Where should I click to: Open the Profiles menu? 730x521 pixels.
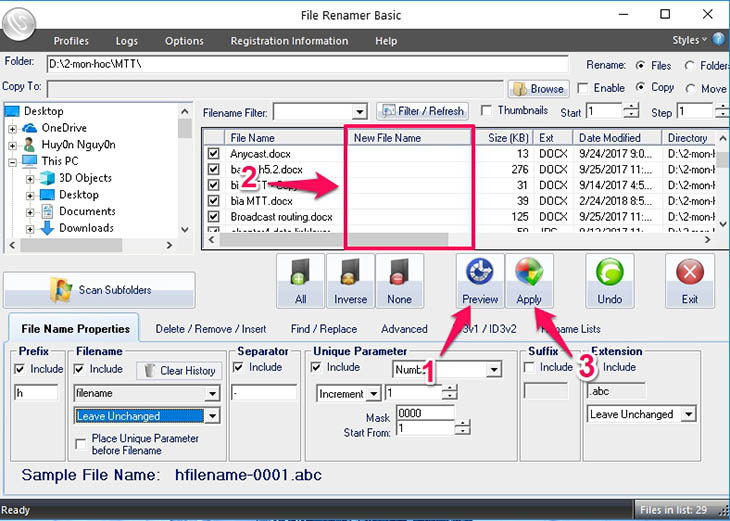pyautogui.click(x=71, y=41)
